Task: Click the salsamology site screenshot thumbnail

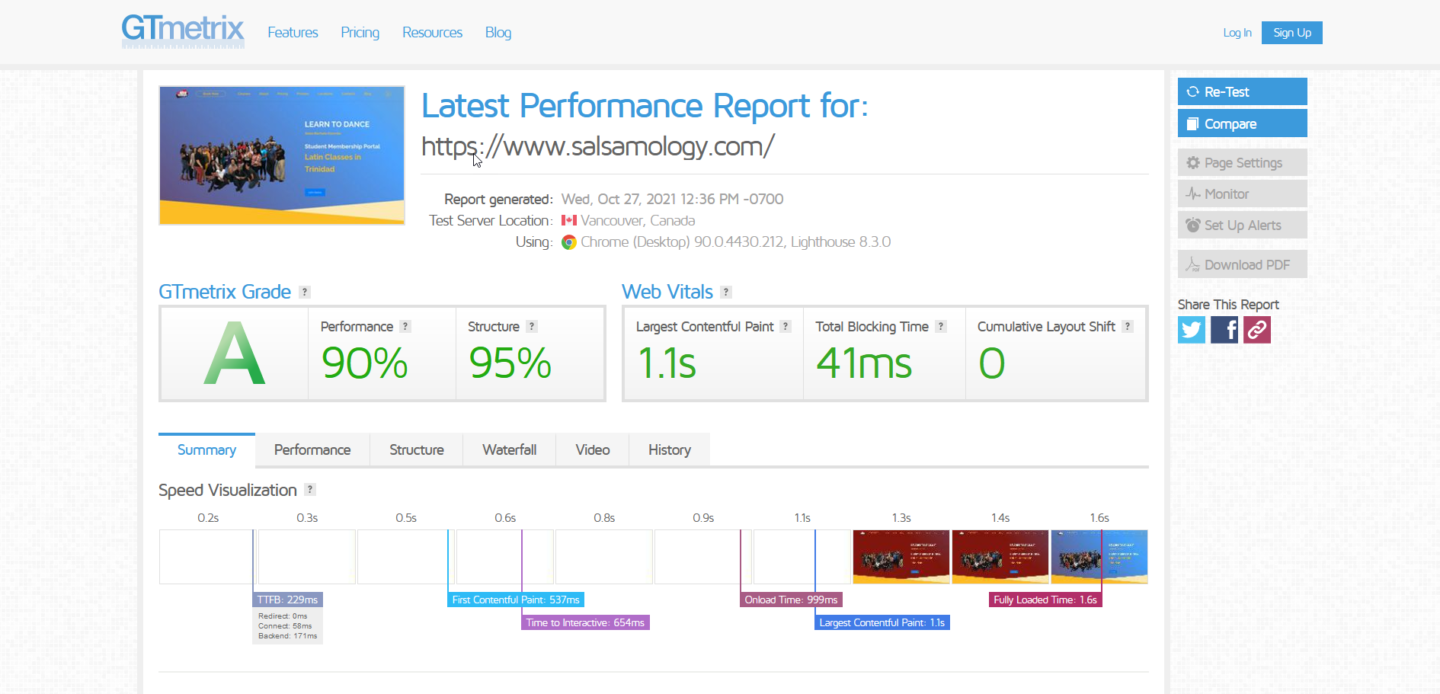Action: pos(282,155)
